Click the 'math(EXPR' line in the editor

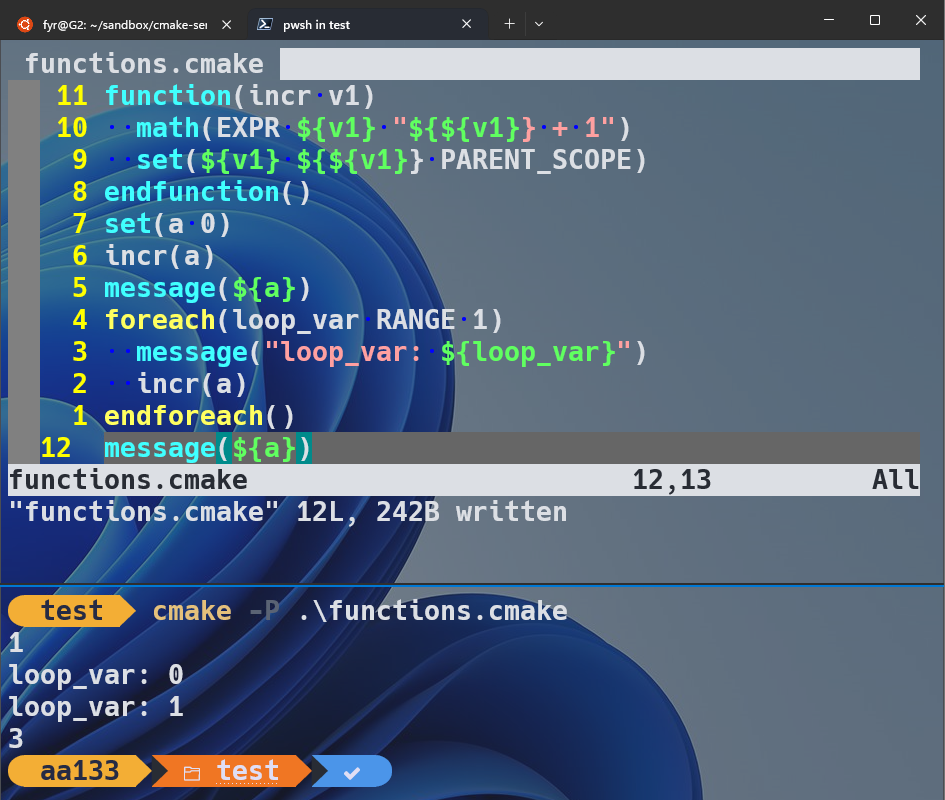pos(383,128)
